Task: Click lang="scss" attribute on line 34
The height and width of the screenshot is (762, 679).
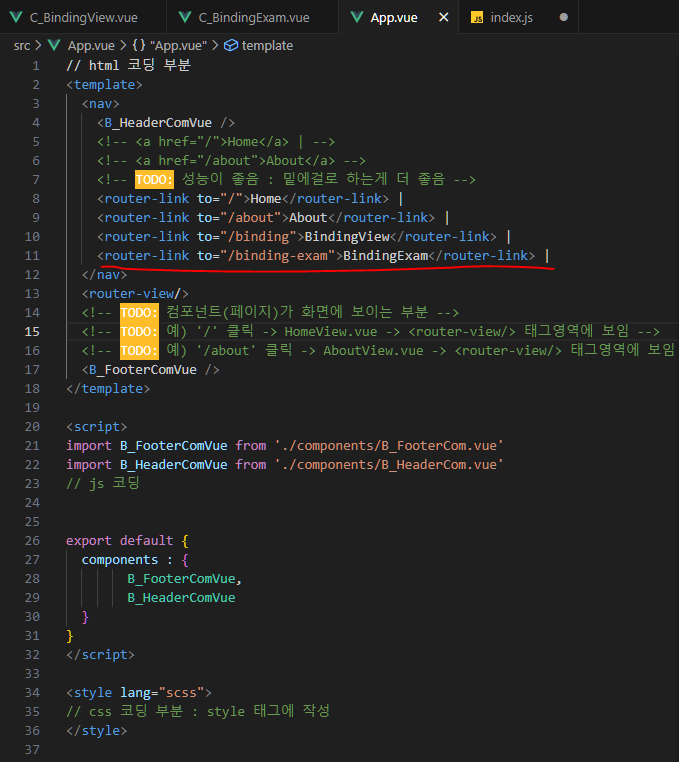Action: (x=162, y=693)
